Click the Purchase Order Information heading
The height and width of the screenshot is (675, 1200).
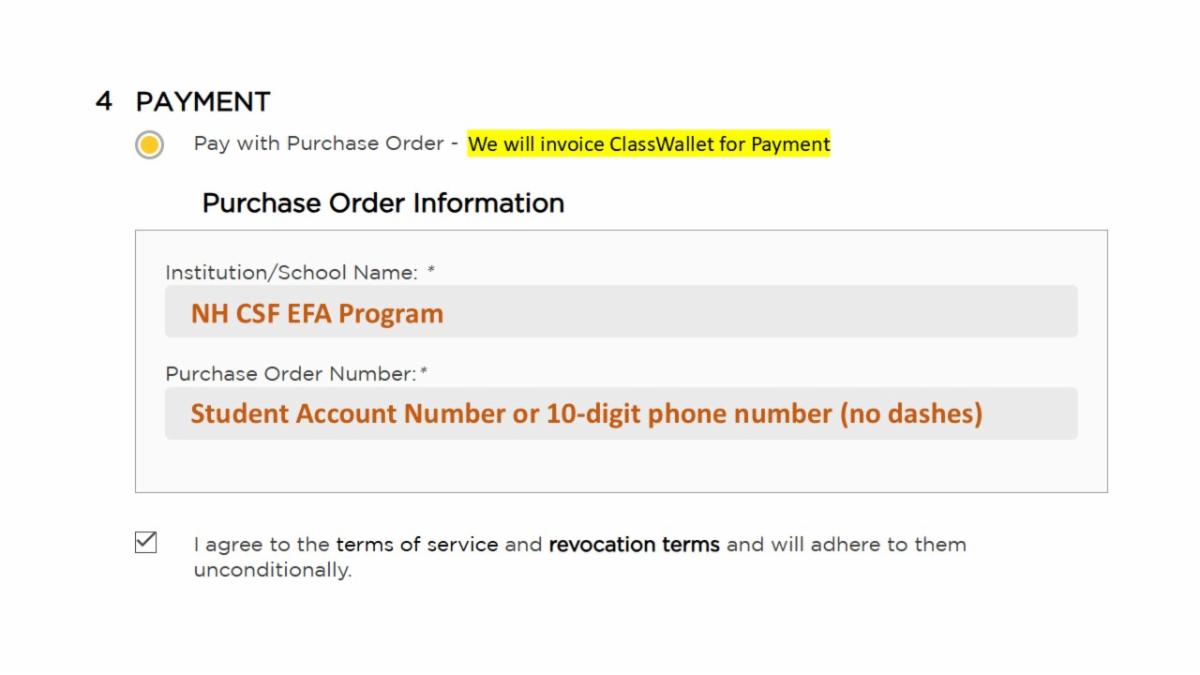383,203
